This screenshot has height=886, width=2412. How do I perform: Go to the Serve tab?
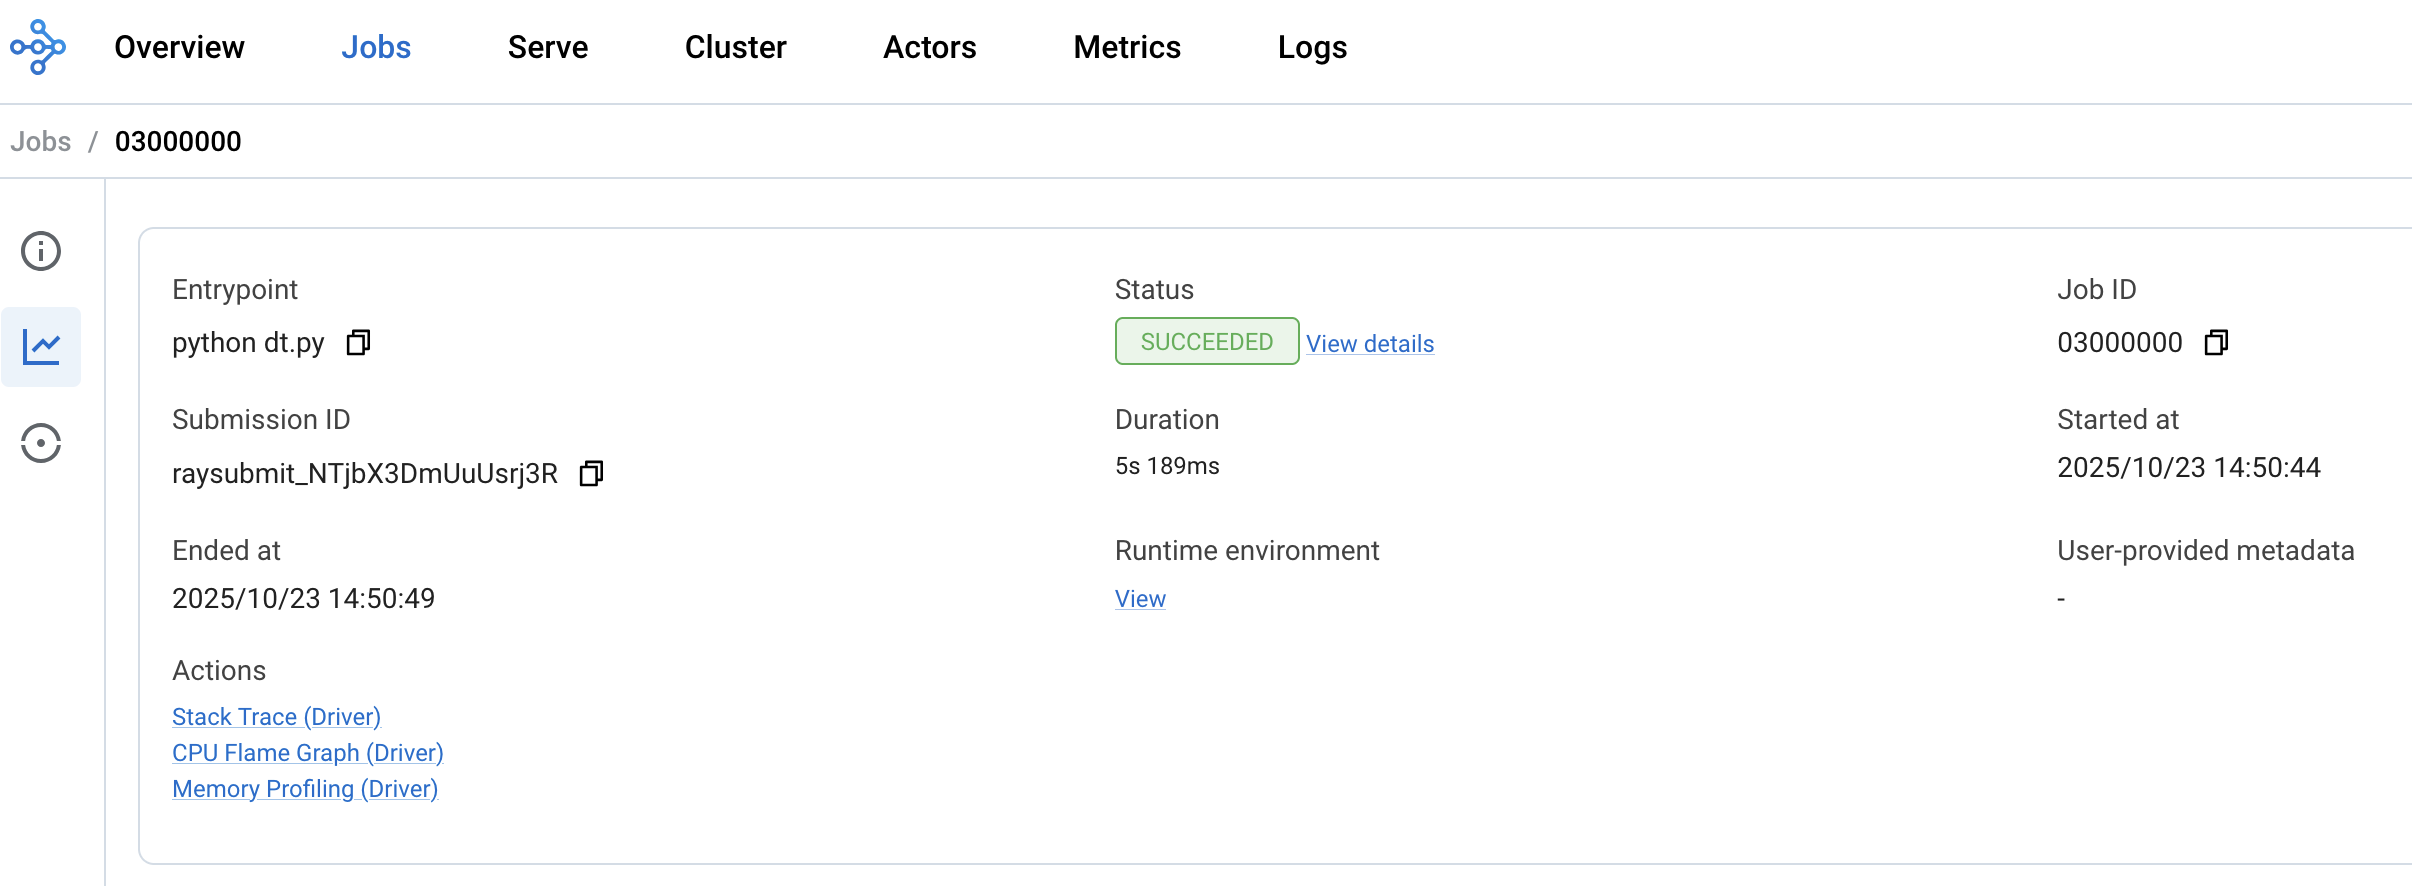pos(547,47)
